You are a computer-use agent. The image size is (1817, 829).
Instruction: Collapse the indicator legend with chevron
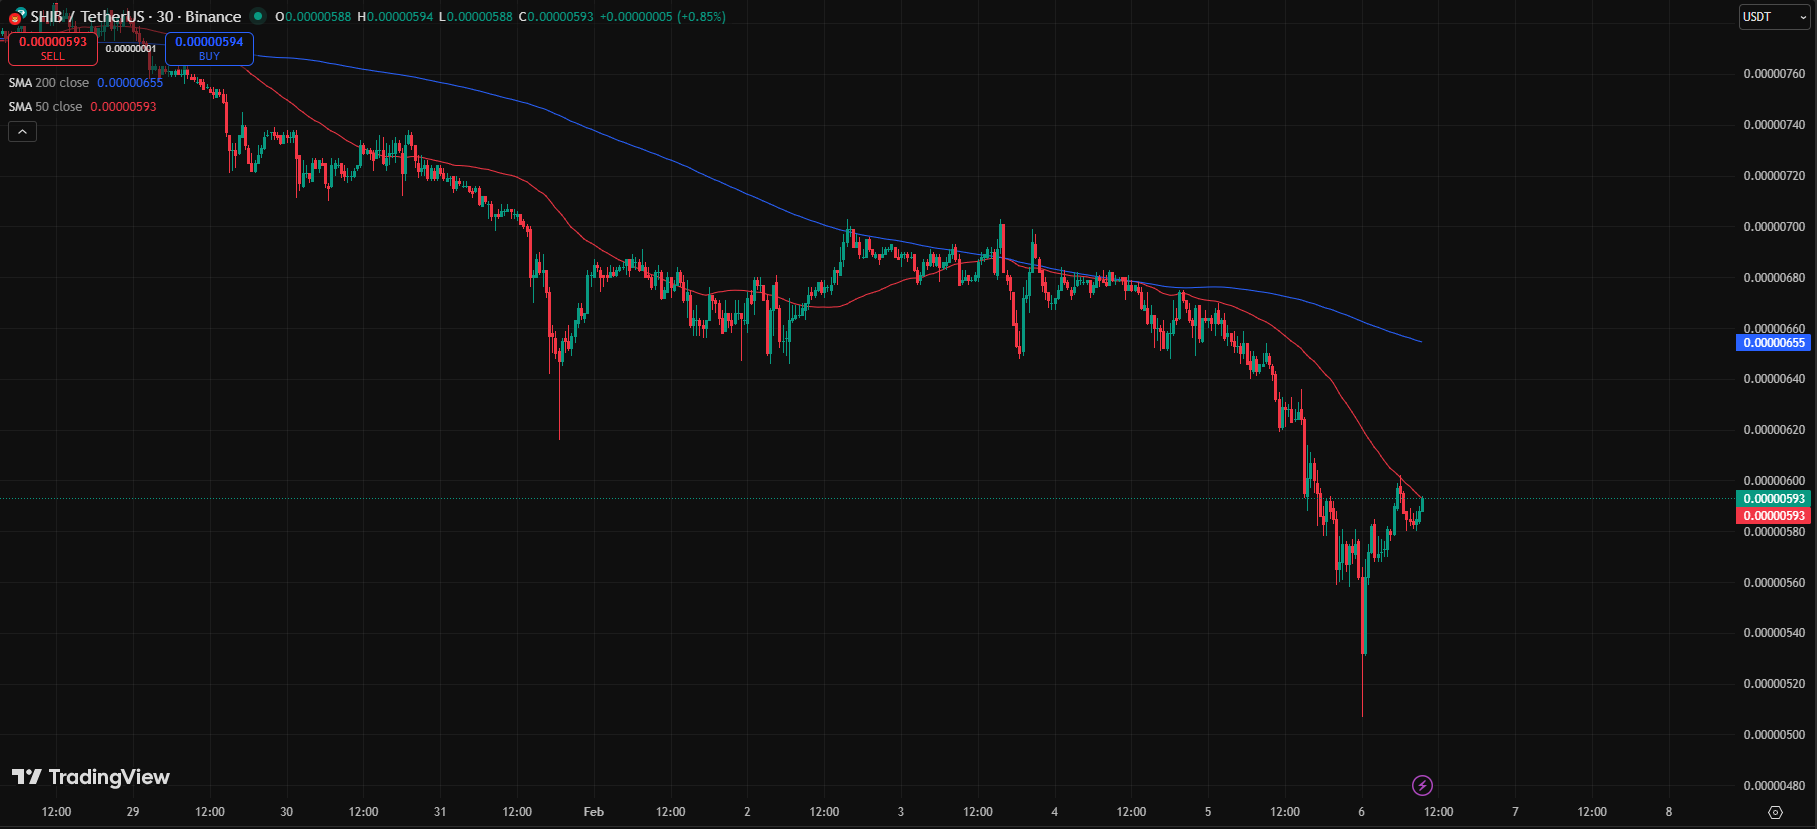click(22, 131)
